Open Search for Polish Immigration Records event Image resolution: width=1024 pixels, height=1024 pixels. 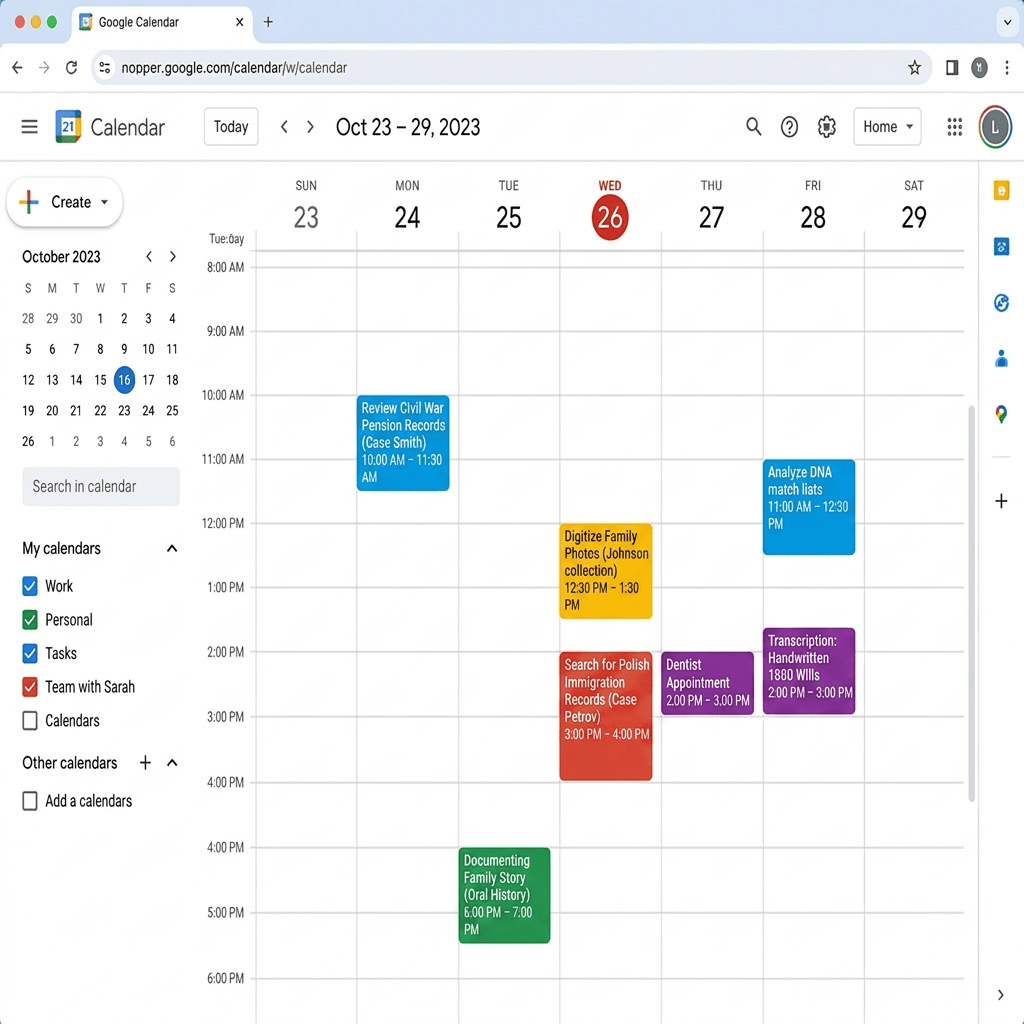click(x=605, y=716)
